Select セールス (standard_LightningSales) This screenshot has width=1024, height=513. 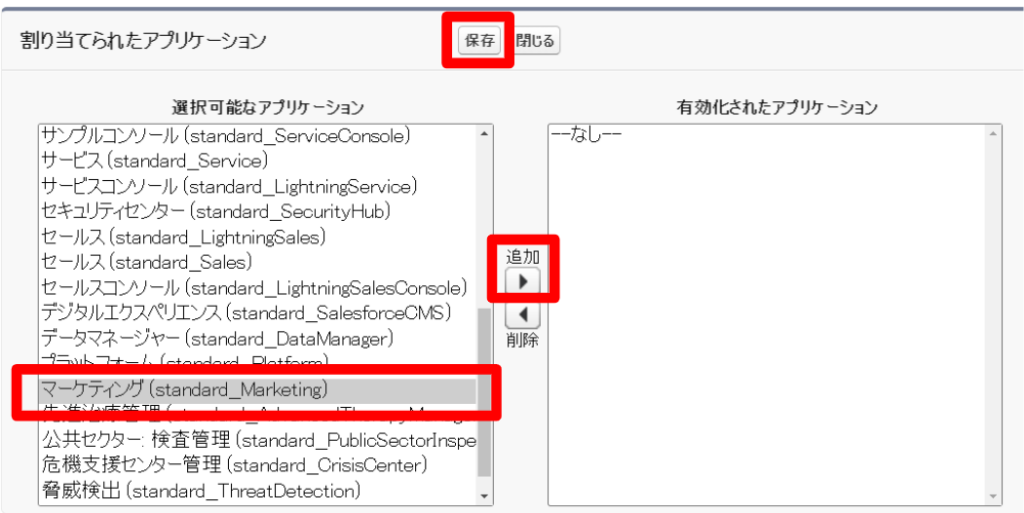coord(257,237)
